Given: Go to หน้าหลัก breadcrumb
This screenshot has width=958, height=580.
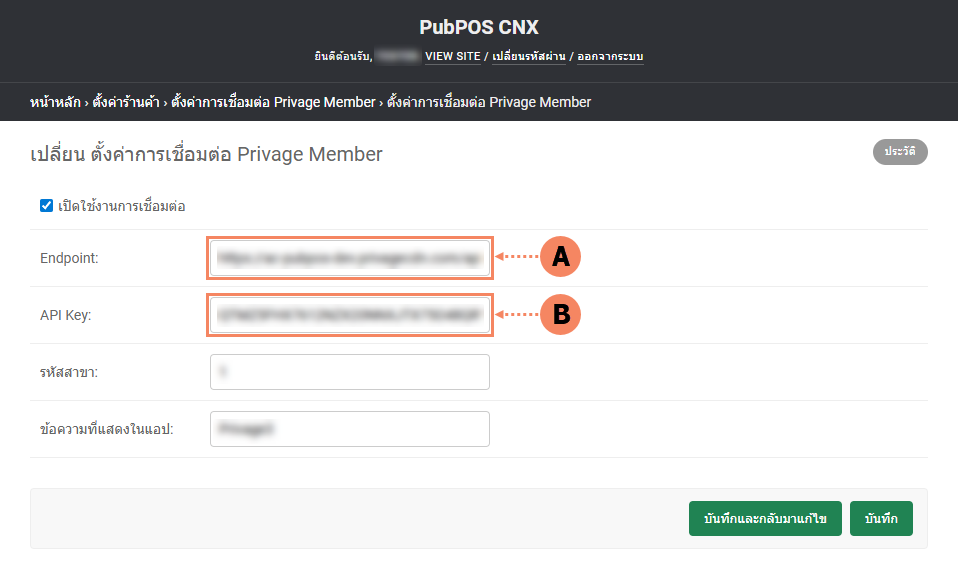Looking at the screenshot, I should (x=55, y=102).
